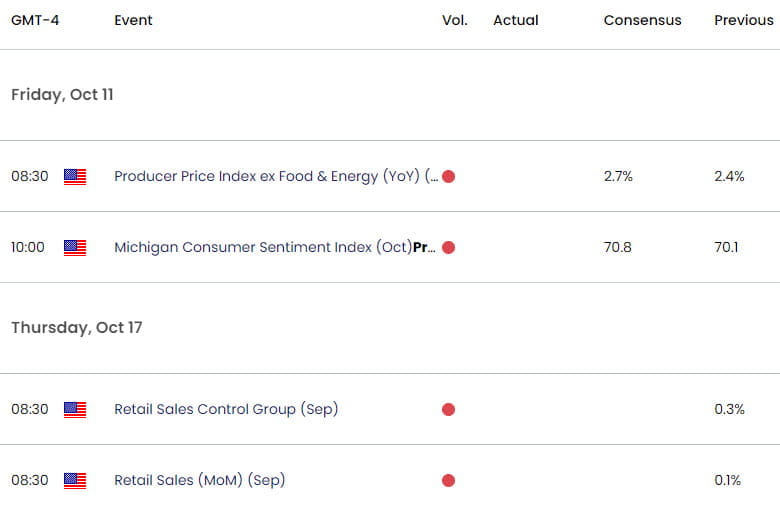
Task: Click the Vol. column header
Action: click(455, 20)
